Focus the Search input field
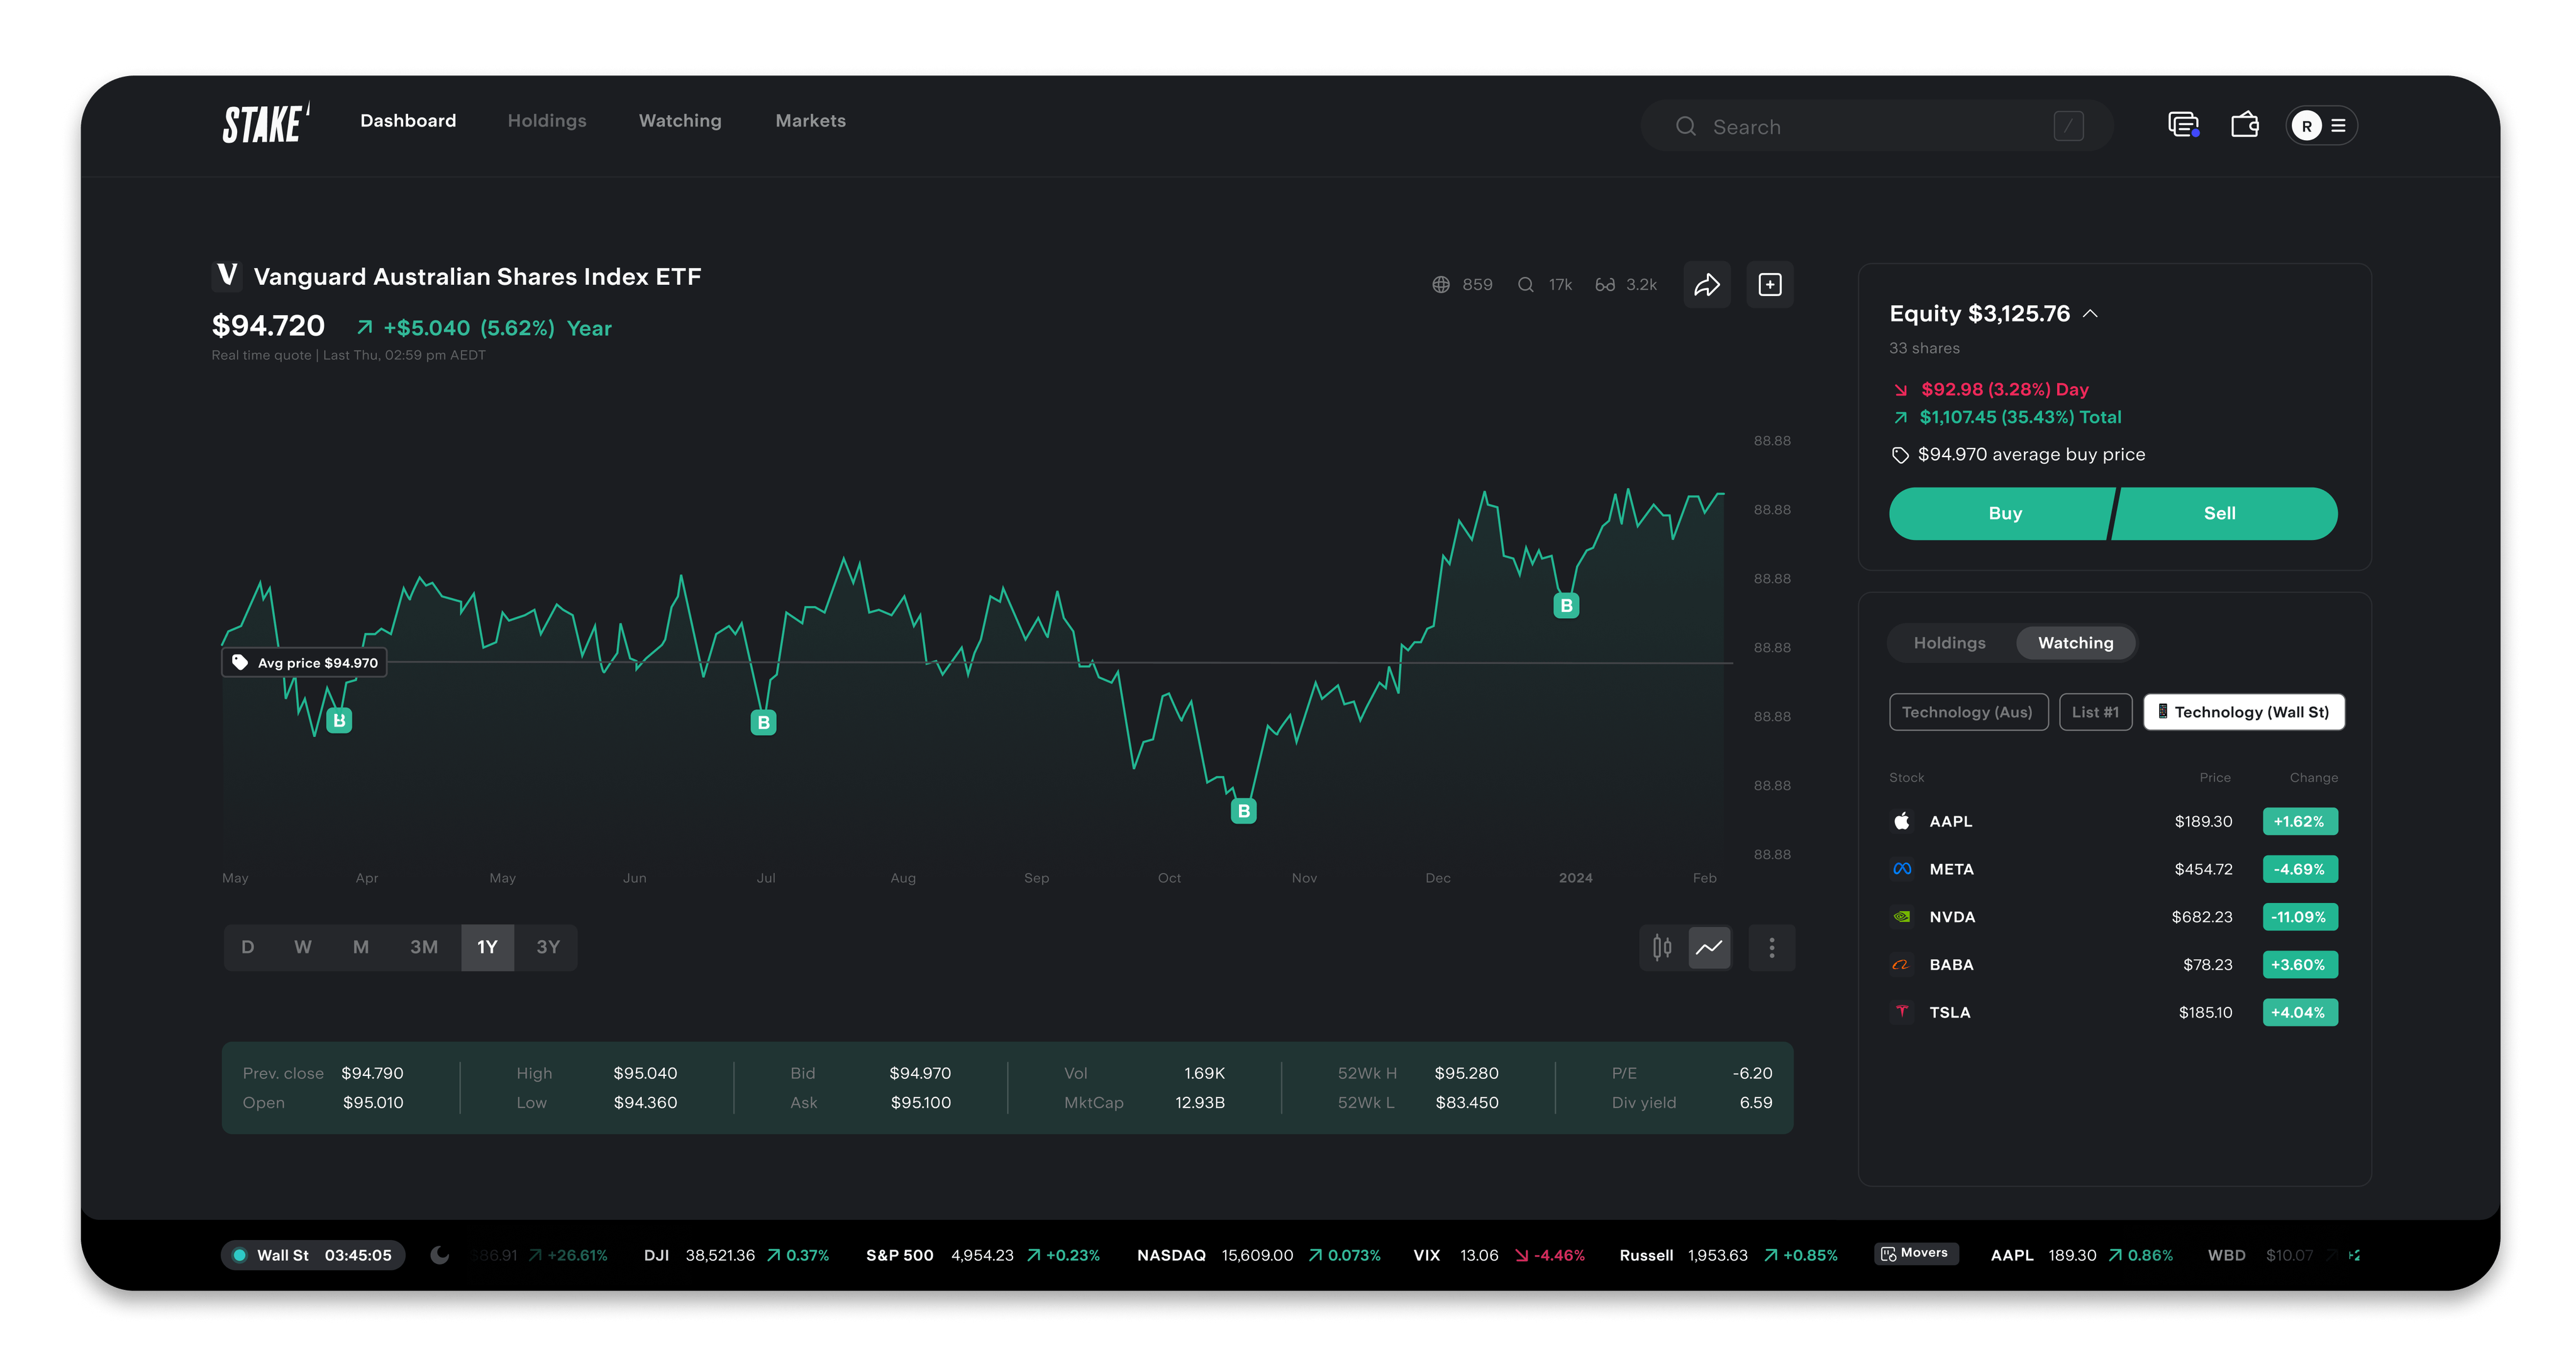The image size is (2576, 1369). click(1877, 127)
